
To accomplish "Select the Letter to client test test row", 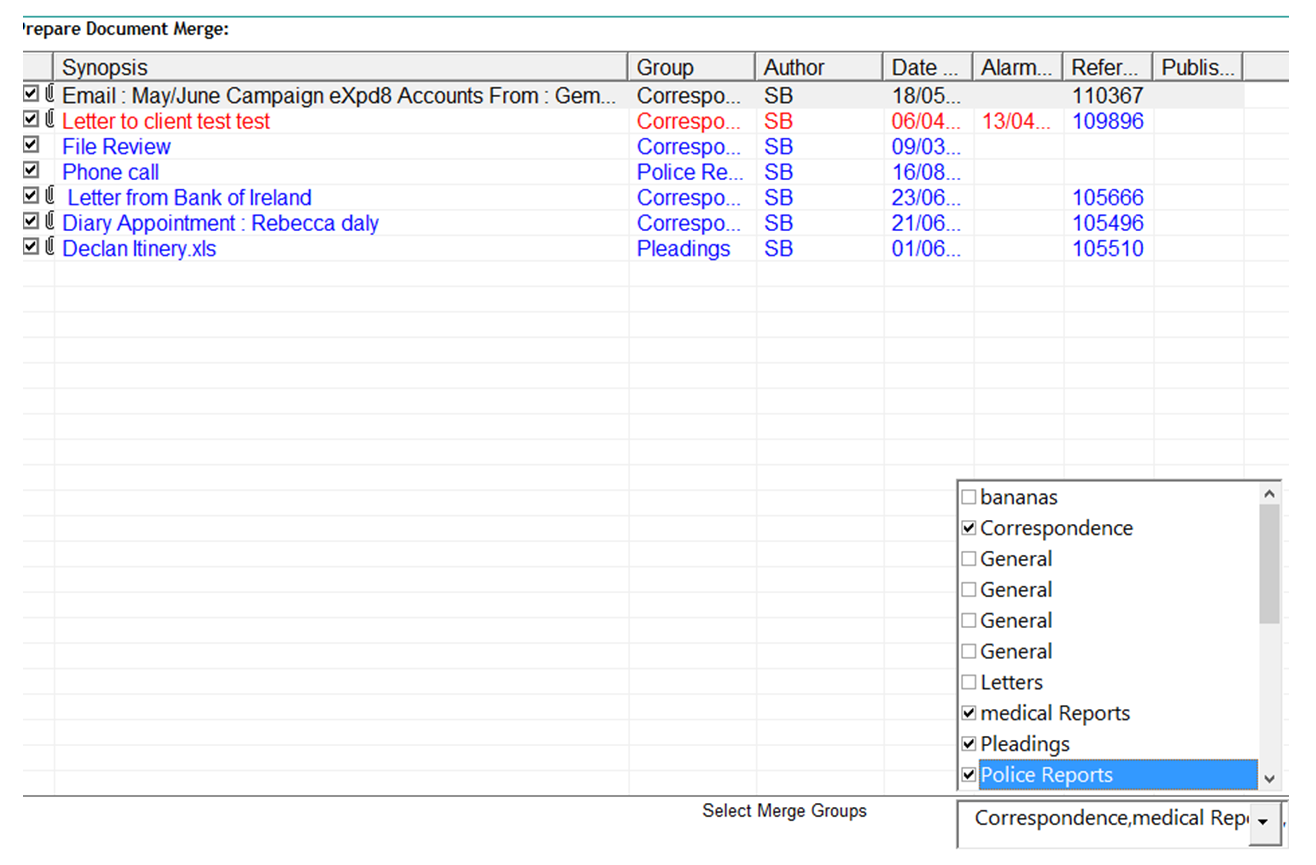I will (166, 121).
